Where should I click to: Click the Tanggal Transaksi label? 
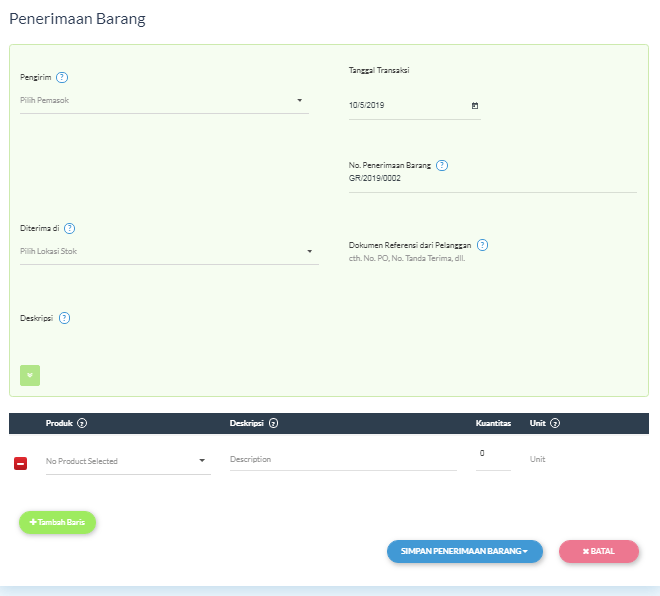pos(379,70)
